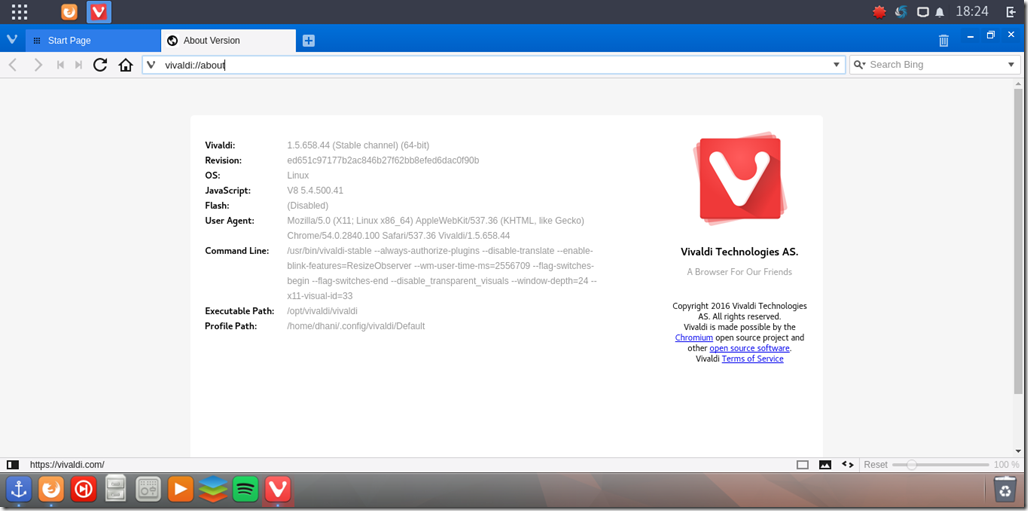The height and width of the screenshot is (511, 1028).
Task: Switch to orange browser in top panel
Action: click(x=69, y=12)
